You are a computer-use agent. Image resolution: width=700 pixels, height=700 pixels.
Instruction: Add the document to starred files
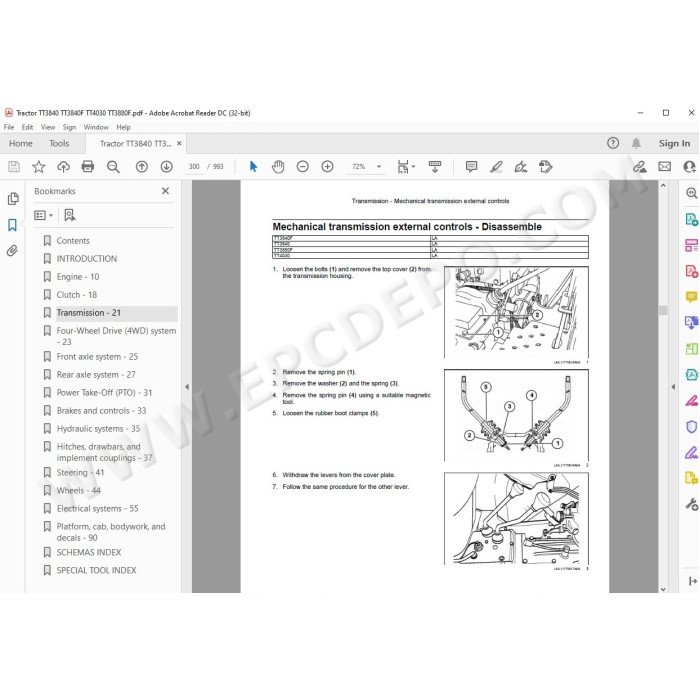click(39, 167)
